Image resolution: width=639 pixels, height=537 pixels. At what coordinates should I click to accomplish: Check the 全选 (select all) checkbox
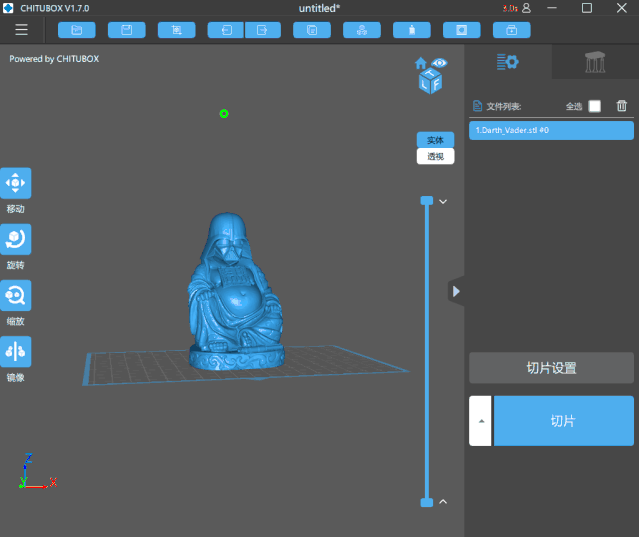pyautogui.click(x=595, y=106)
